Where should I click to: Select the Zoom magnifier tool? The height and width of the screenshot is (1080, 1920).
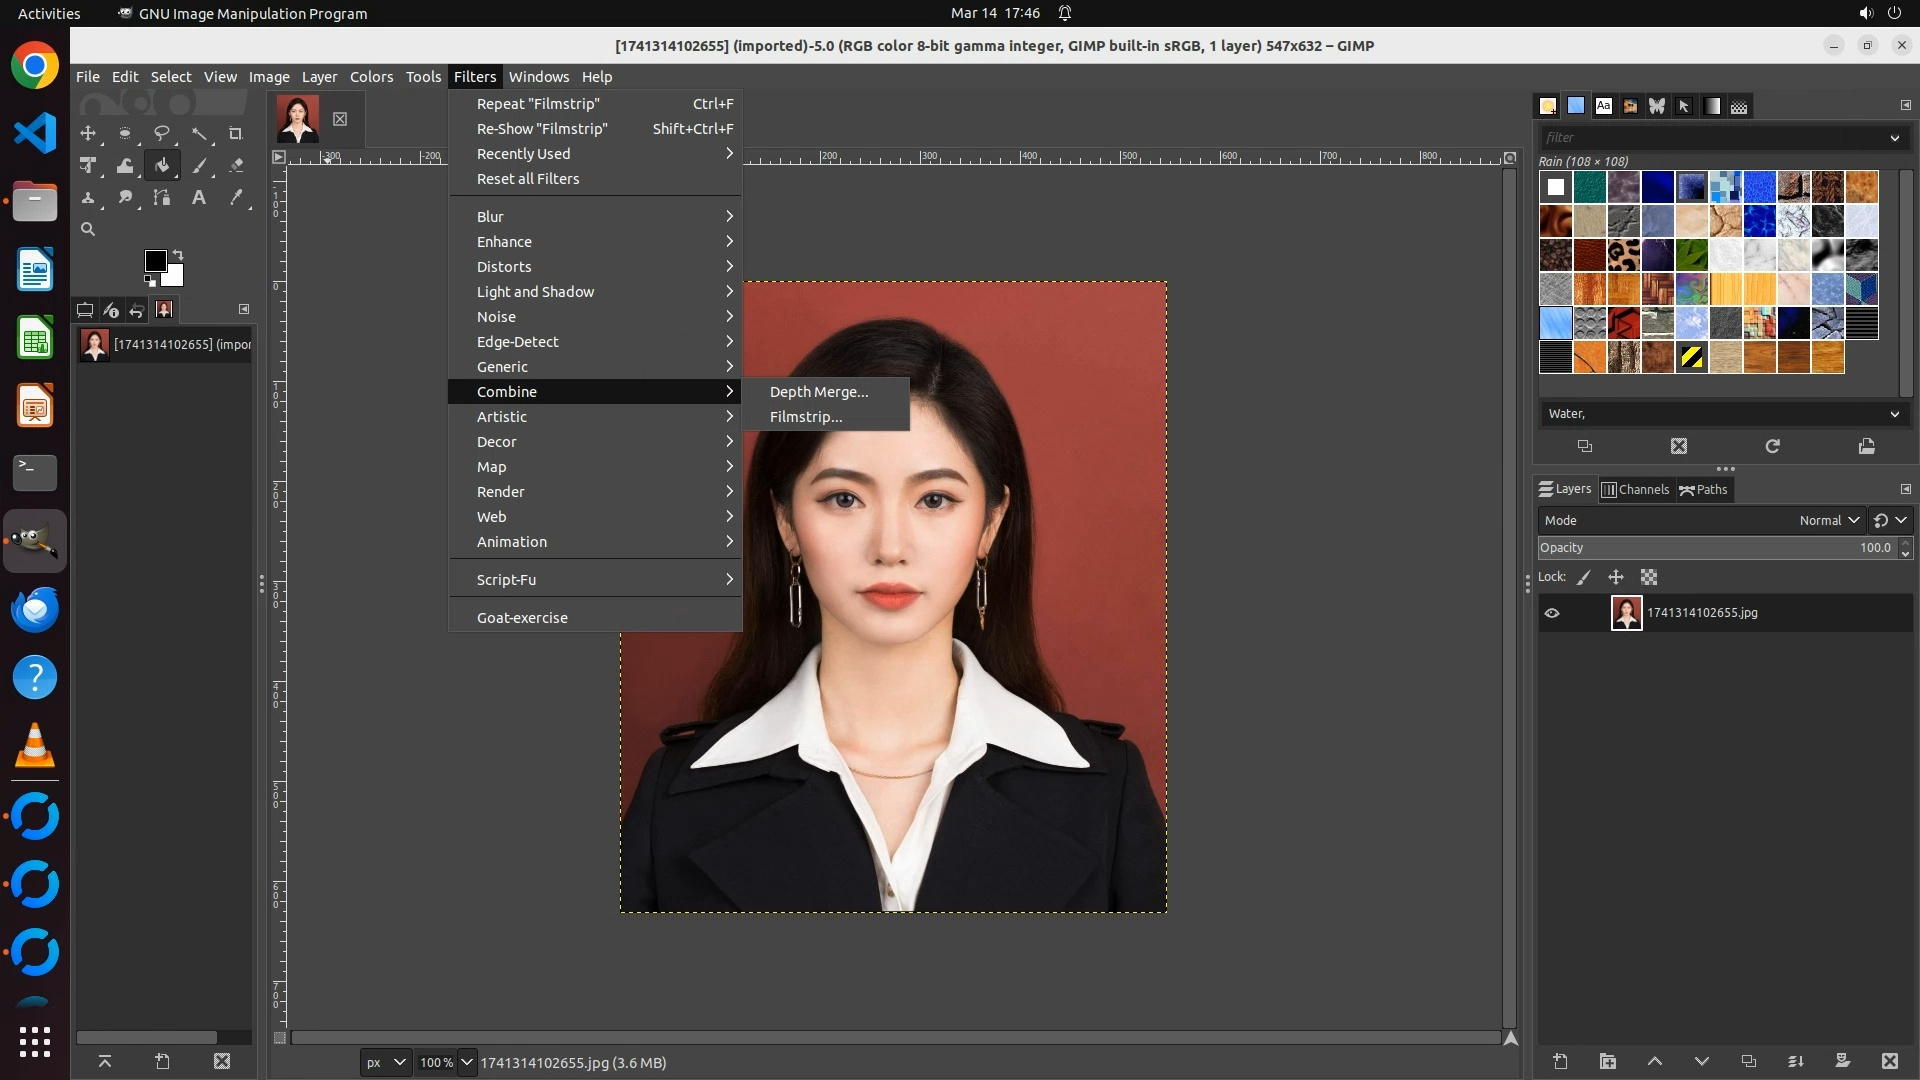pyautogui.click(x=88, y=230)
